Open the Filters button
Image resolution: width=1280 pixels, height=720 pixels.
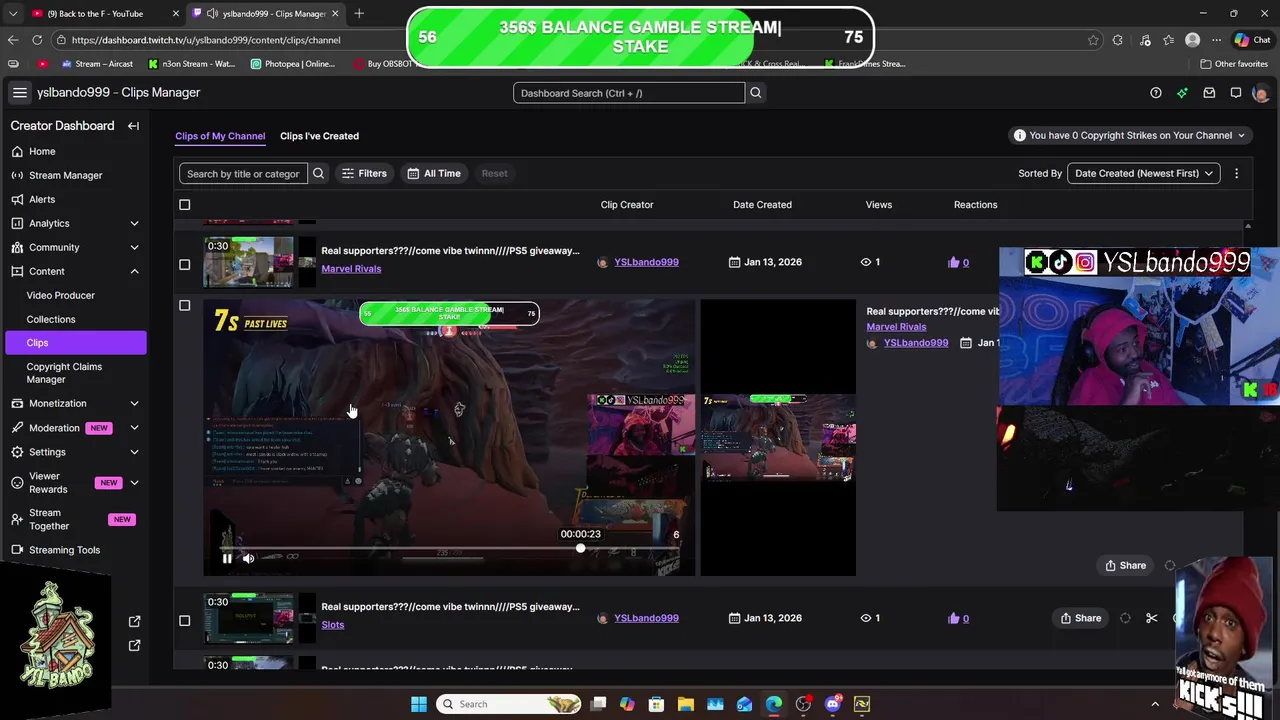364,174
